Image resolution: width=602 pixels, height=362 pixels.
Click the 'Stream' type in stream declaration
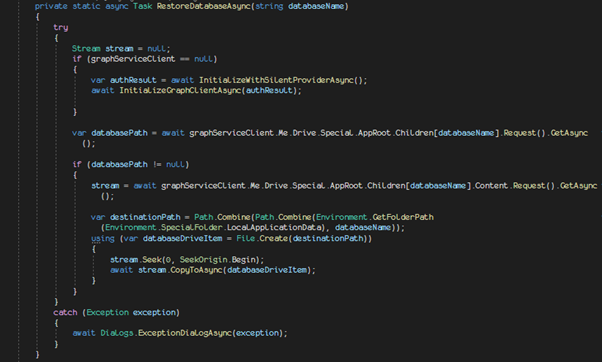click(x=86, y=49)
